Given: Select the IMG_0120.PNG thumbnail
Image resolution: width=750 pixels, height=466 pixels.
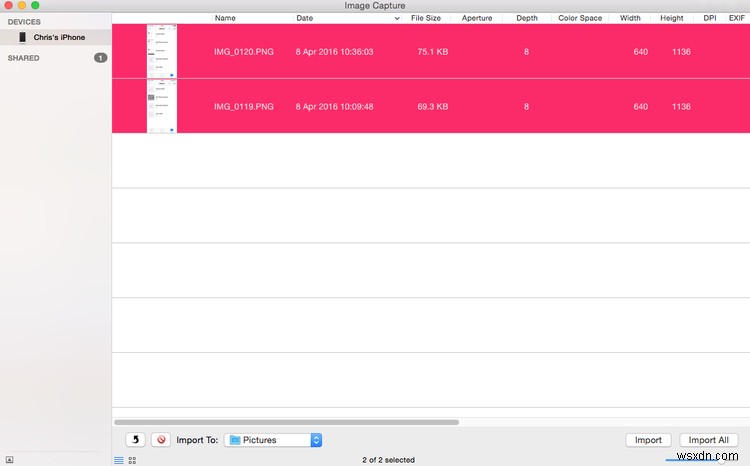Looking at the screenshot, I should coord(162,51).
